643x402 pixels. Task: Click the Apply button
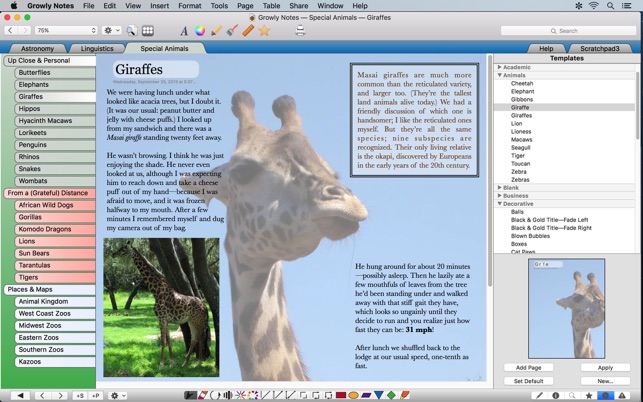point(604,368)
